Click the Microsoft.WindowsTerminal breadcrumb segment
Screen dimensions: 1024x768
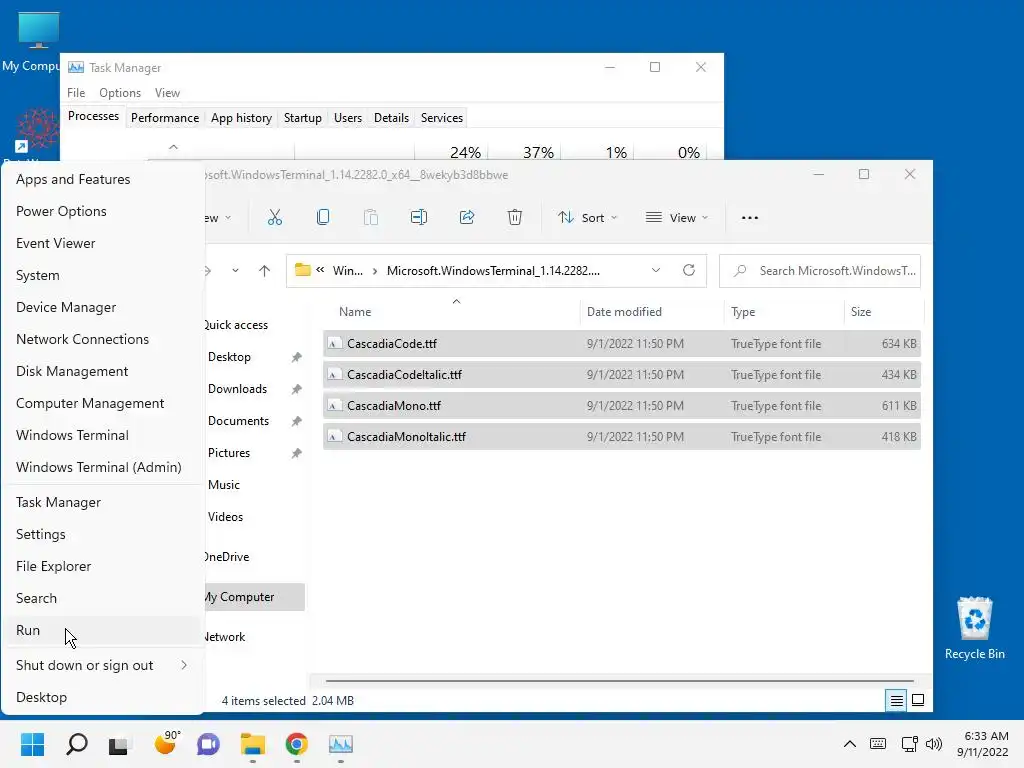(x=493, y=270)
